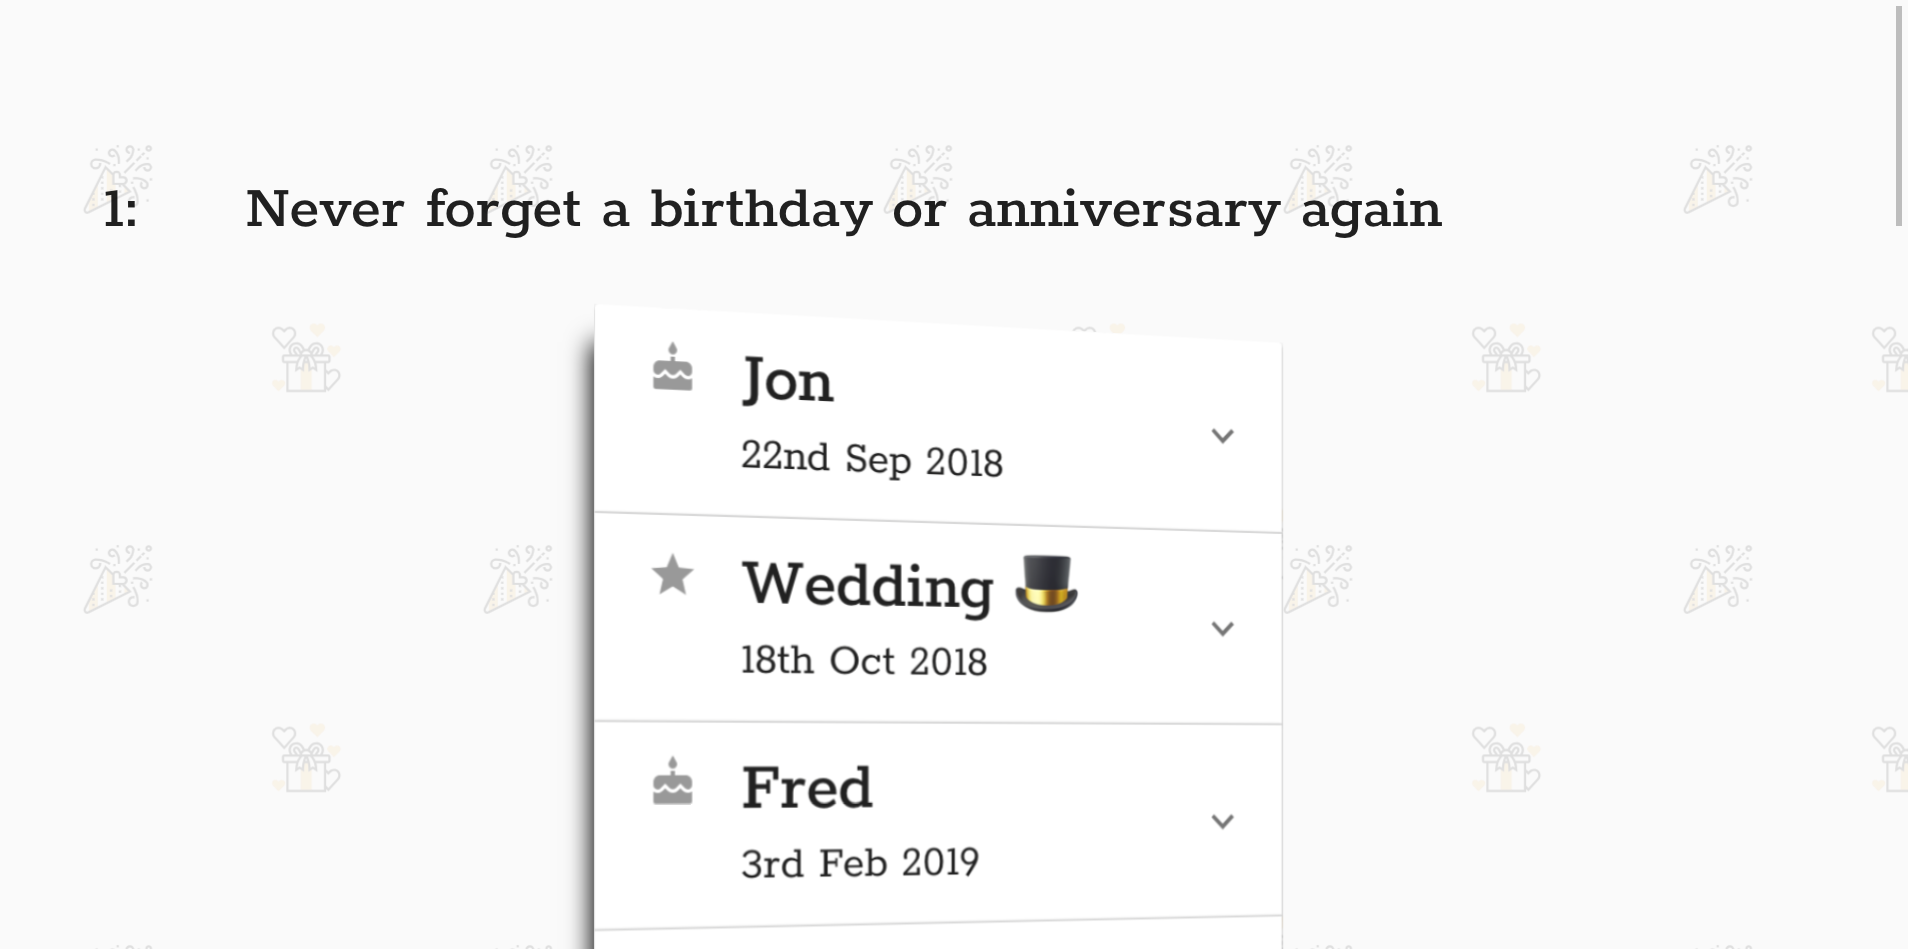The width and height of the screenshot is (1908, 949).
Task: Click the step number "1:" label
Action: 120,210
